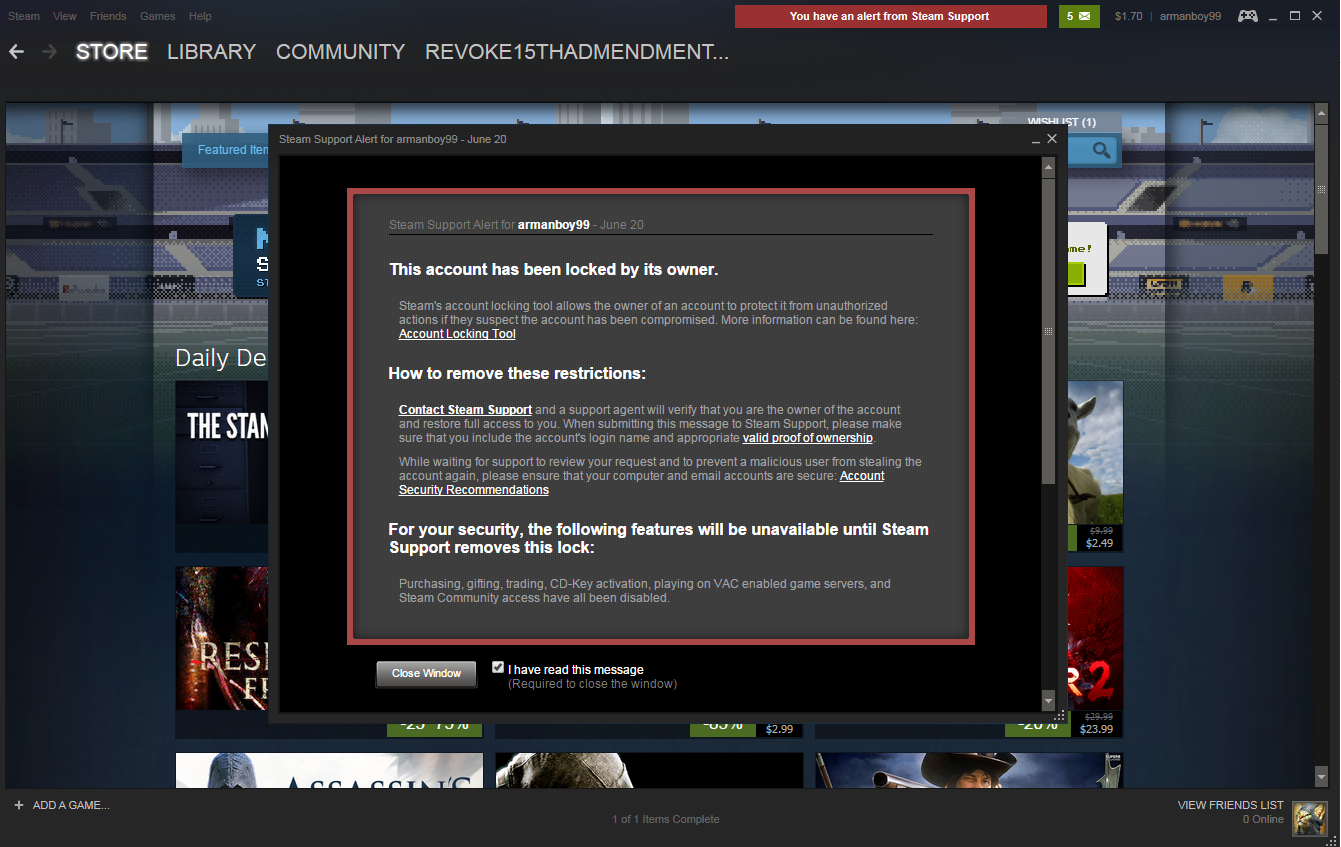Click the $2.49 price tag
Image resolution: width=1341 pixels, height=847 pixels.
(x=1100, y=543)
